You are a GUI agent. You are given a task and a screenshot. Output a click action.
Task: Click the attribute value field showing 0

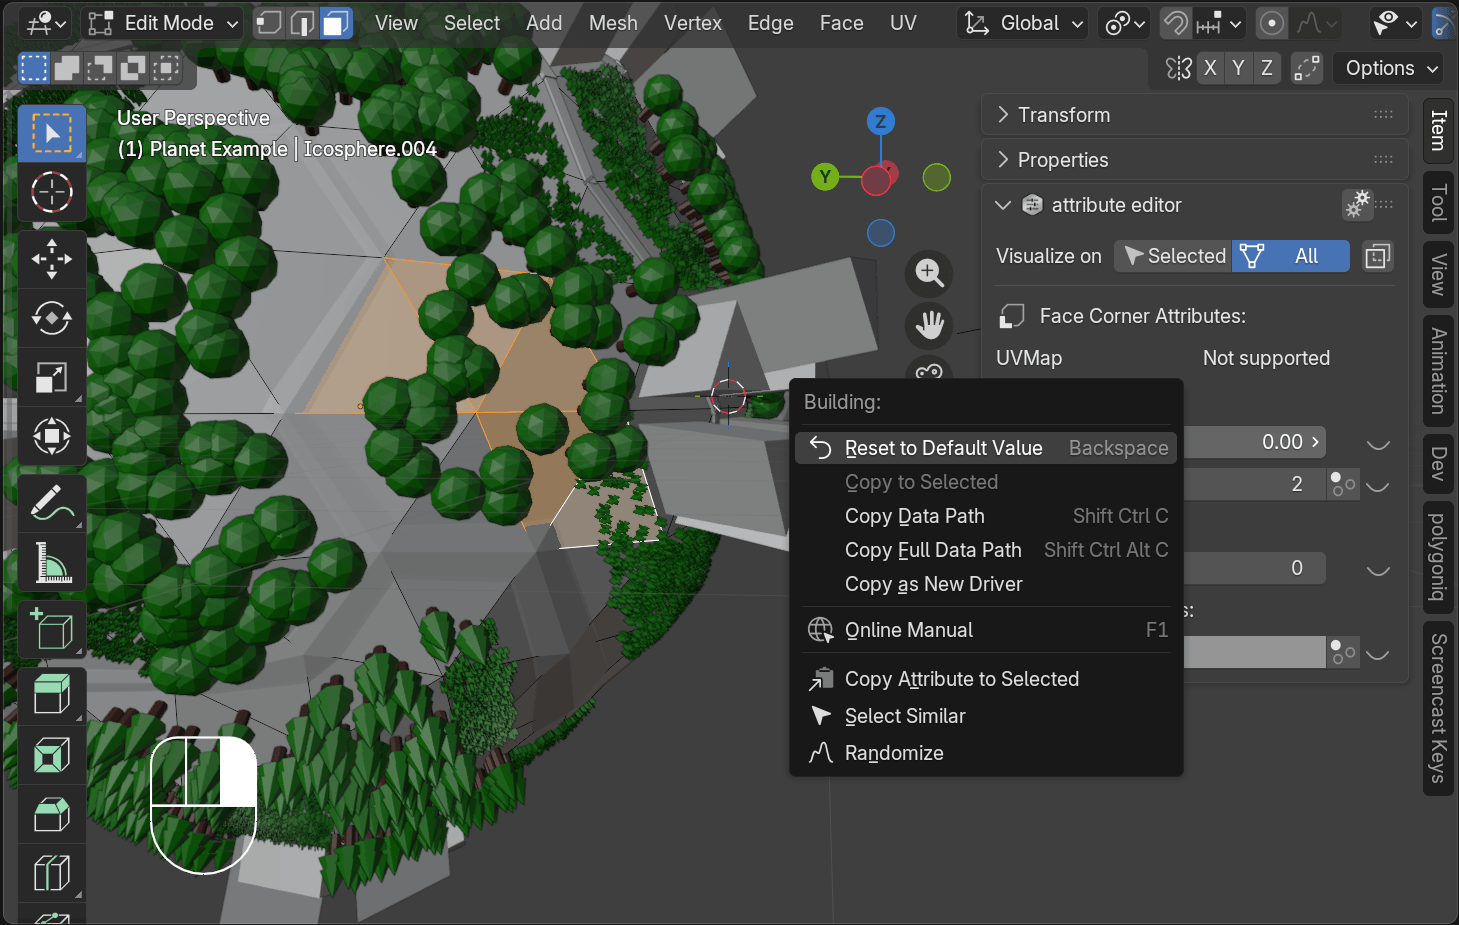click(x=1254, y=568)
